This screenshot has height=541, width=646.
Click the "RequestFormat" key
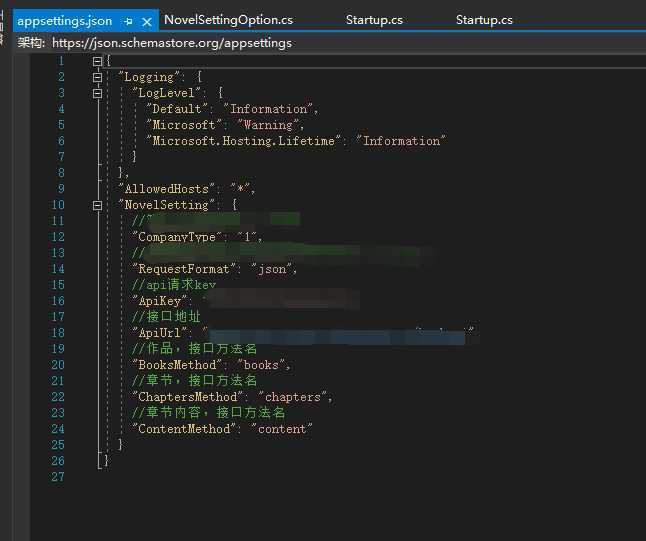click(x=184, y=269)
